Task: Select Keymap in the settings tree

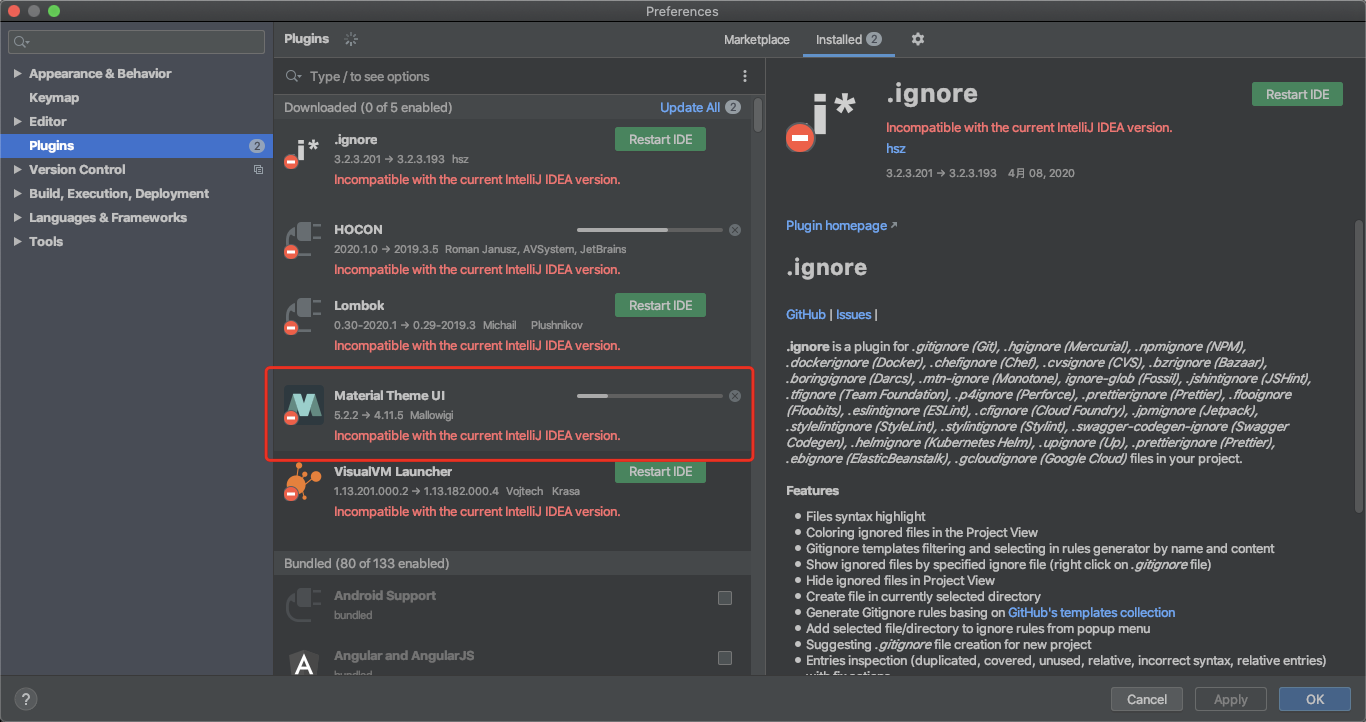Action: [x=54, y=98]
